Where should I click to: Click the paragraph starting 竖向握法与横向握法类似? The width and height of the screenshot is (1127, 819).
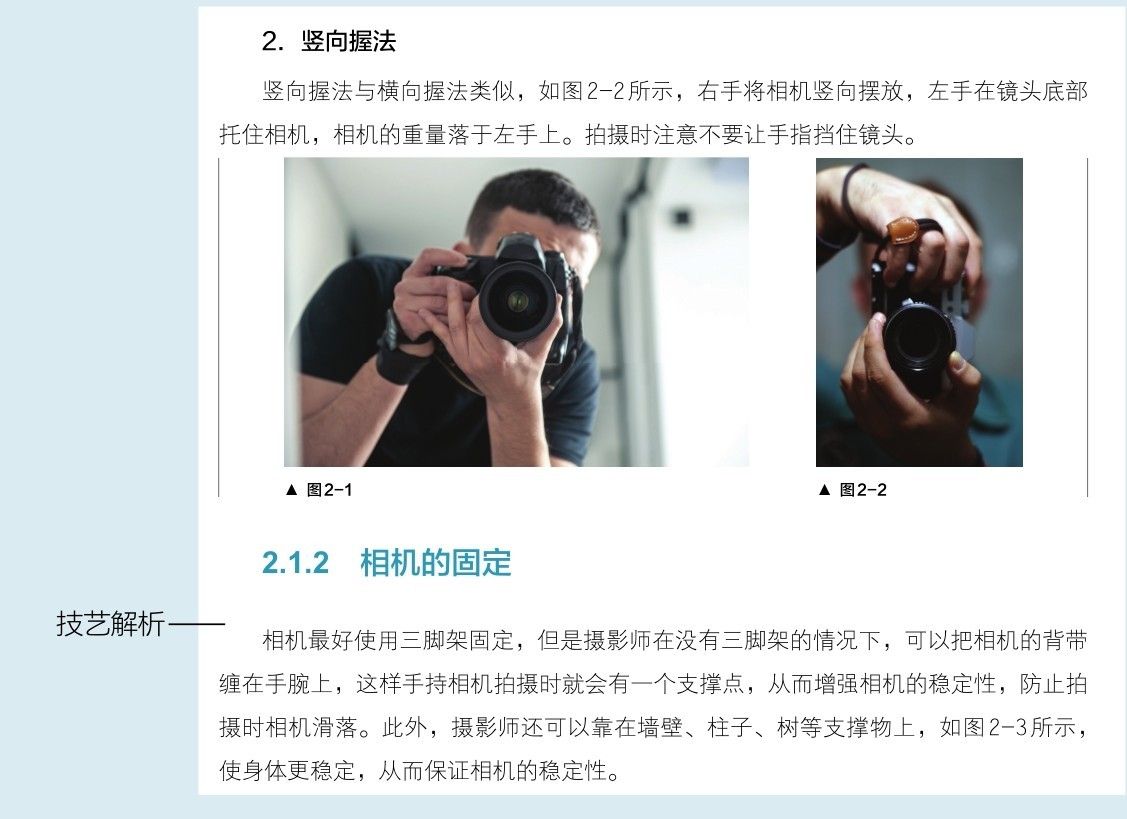point(653,113)
